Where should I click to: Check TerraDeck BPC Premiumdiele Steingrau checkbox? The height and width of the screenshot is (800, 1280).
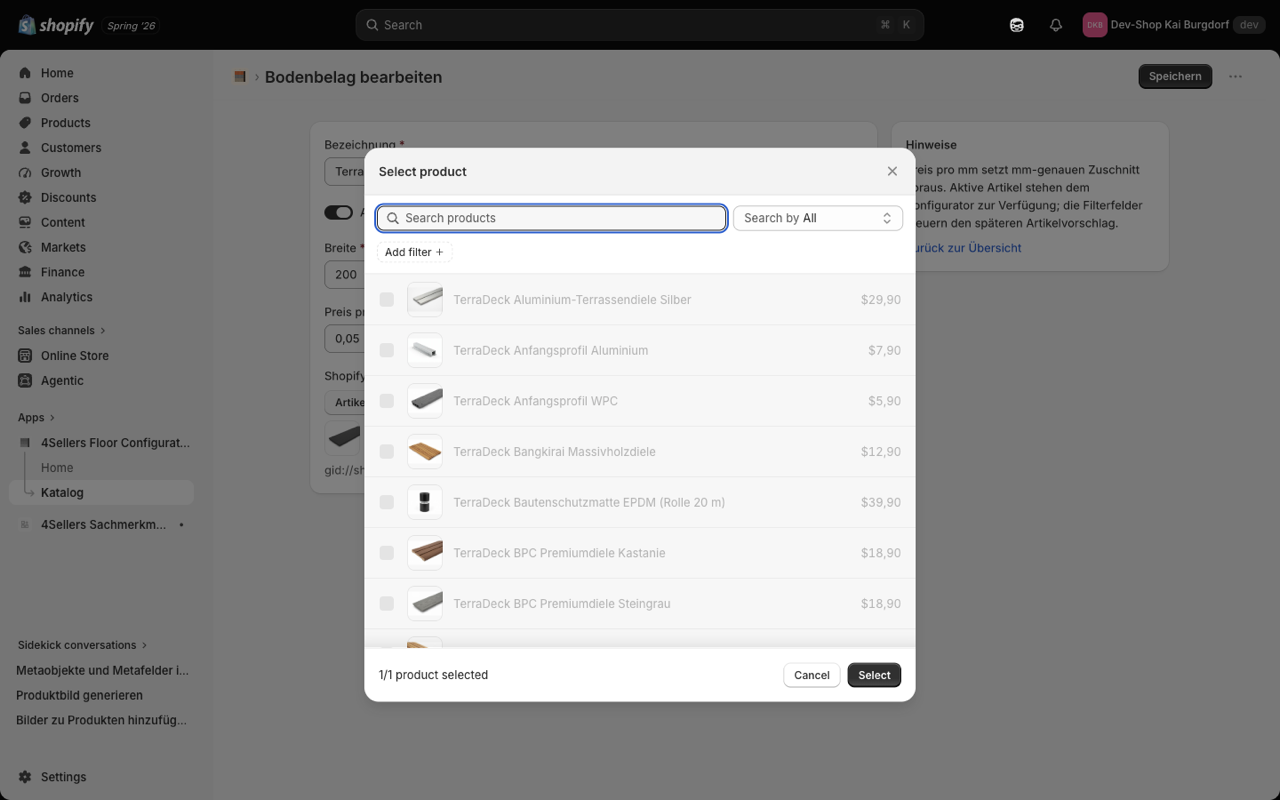click(387, 604)
